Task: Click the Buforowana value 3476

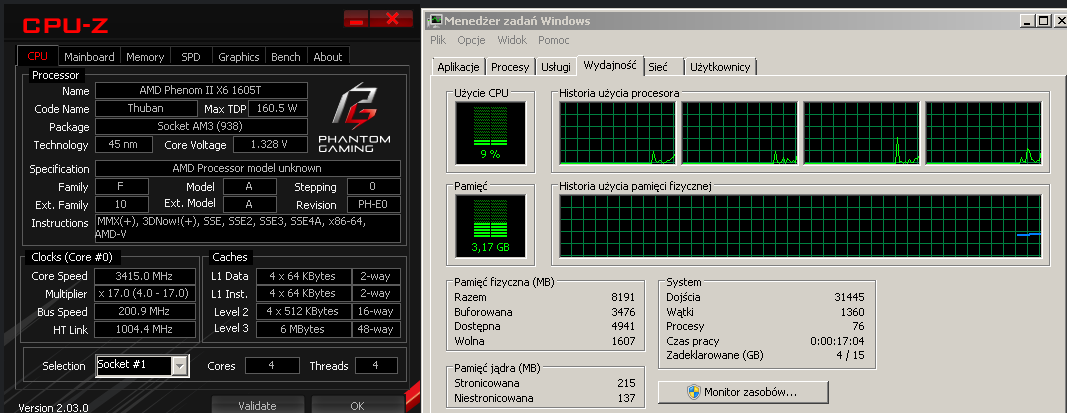Action: (623, 312)
